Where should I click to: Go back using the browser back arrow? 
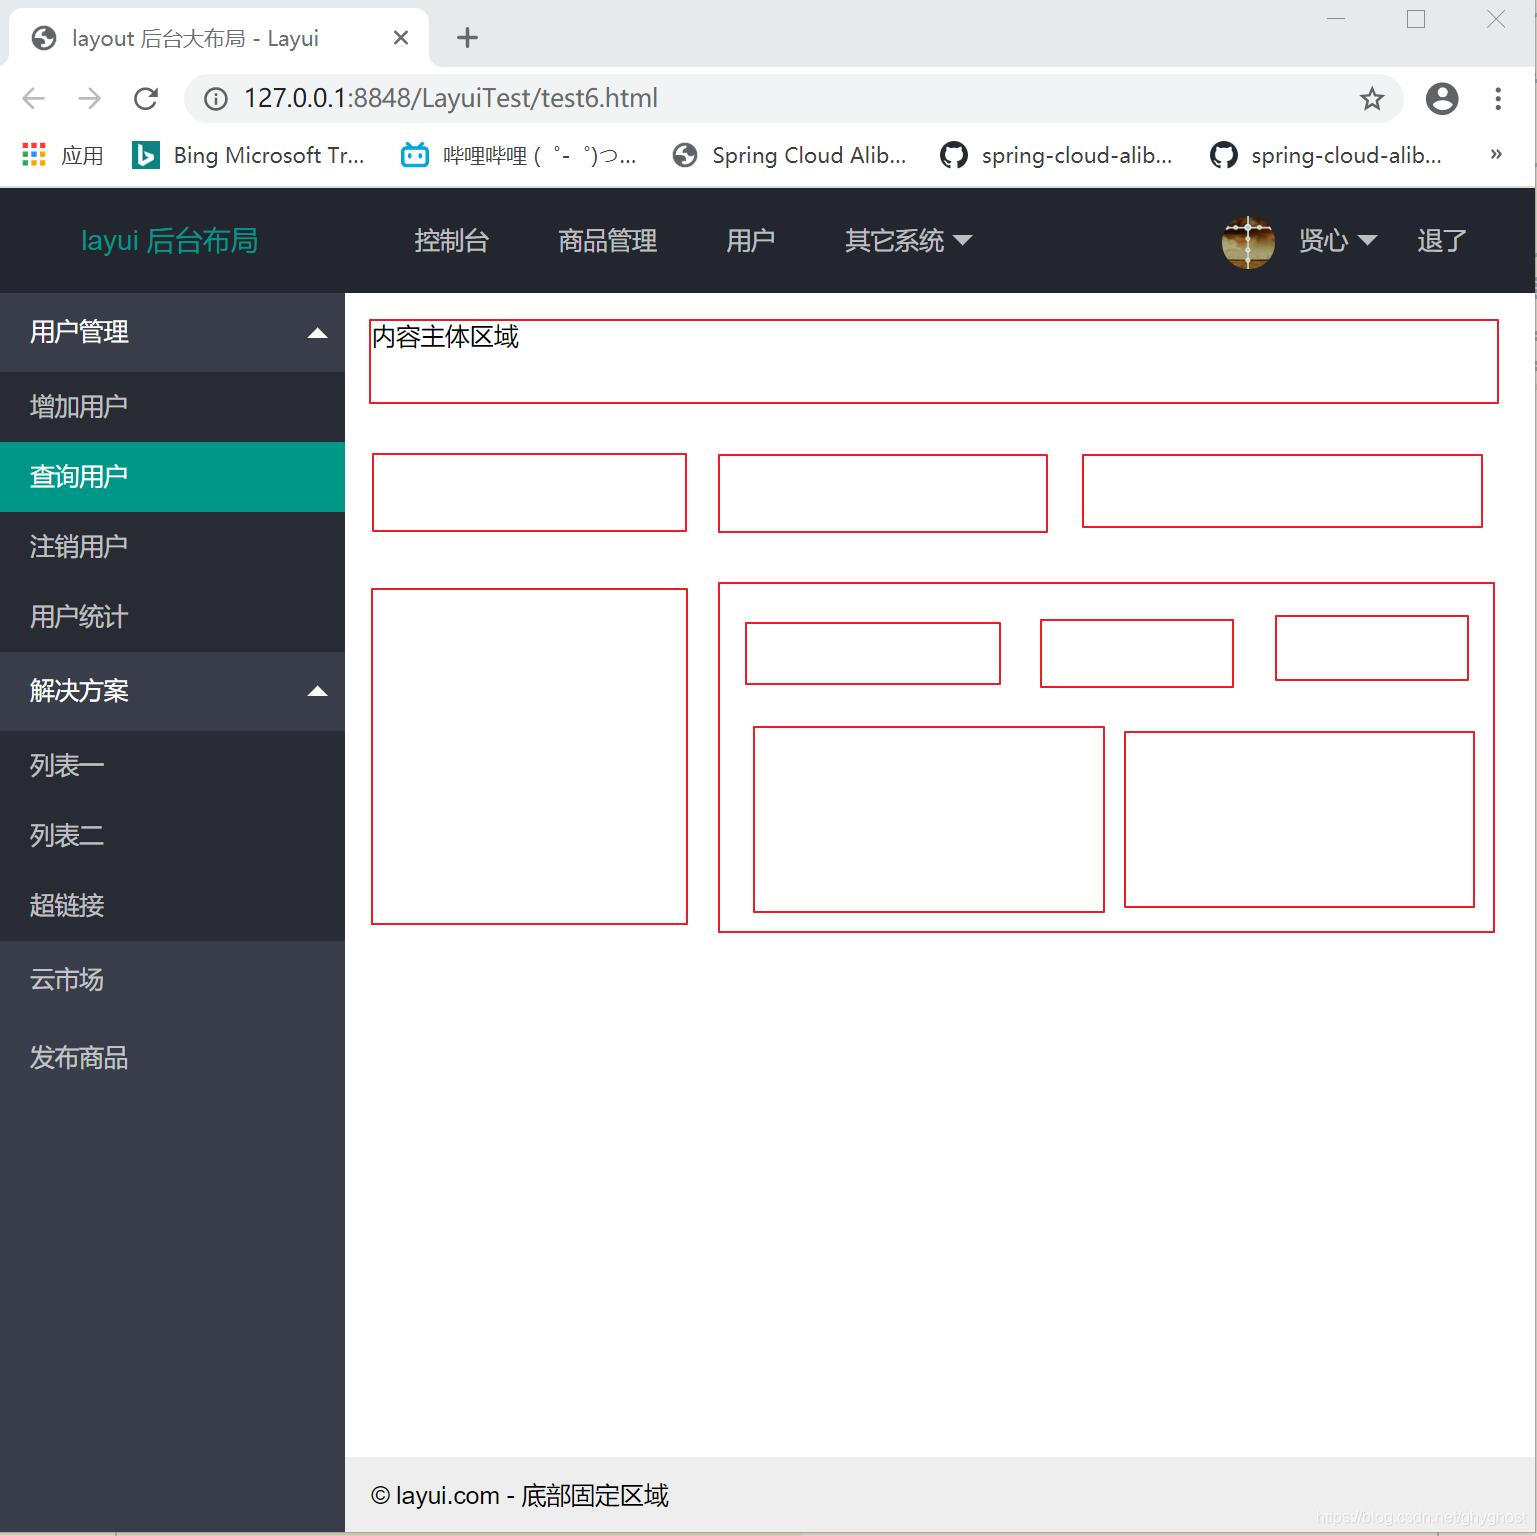pyautogui.click(x=34, y=98)
